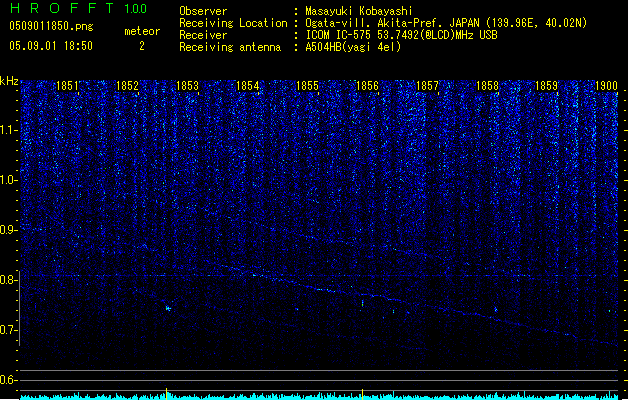Screen dimensions: 629x400
Task: Click the Receiving antenna label
Action: point(230,47)
